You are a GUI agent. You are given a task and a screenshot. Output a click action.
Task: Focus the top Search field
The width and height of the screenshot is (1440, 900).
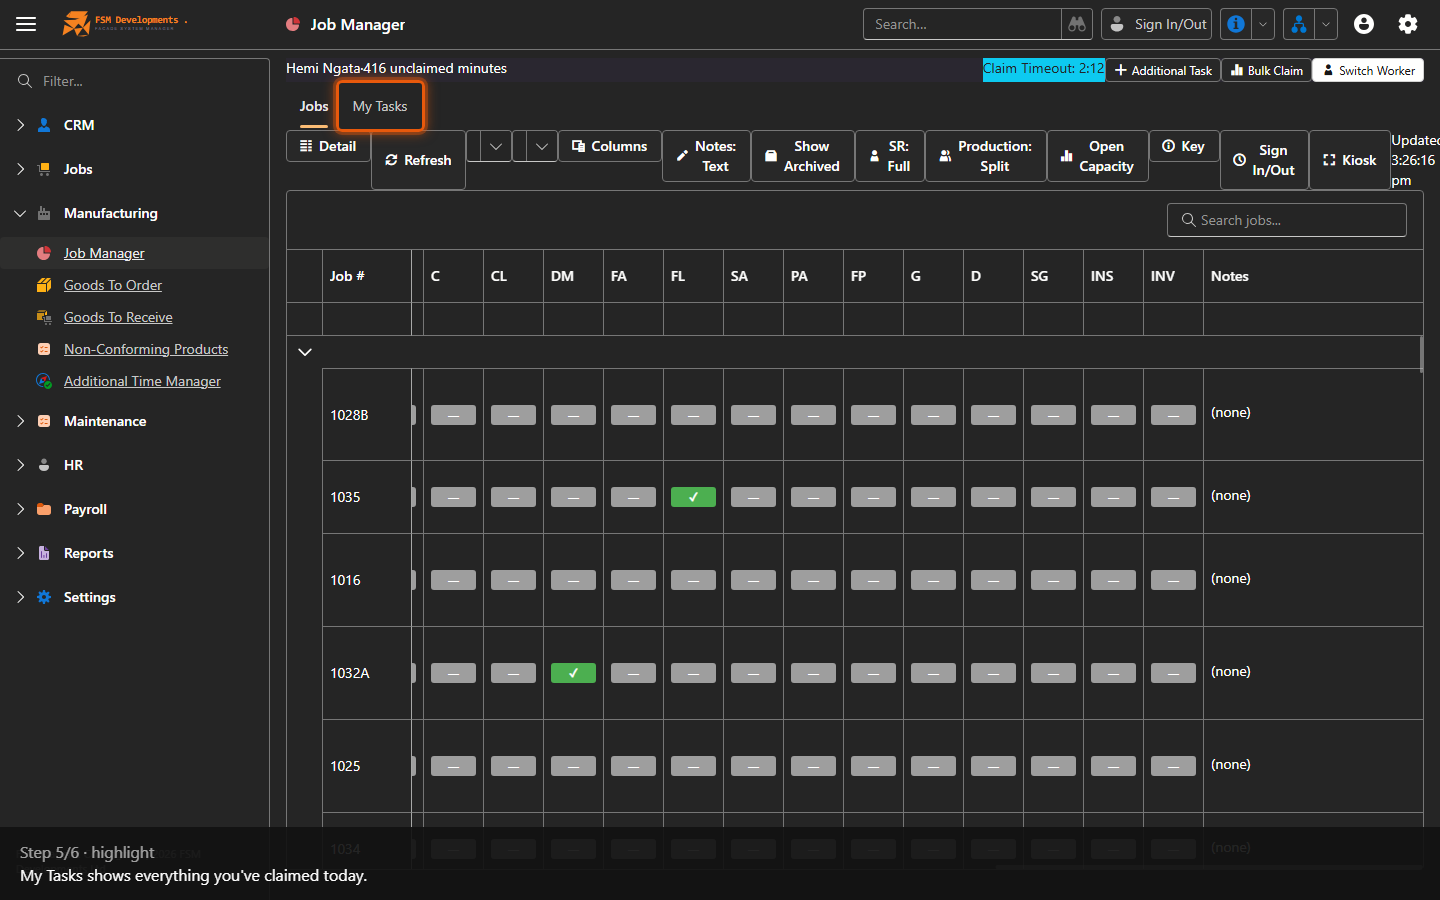(962, 24)
